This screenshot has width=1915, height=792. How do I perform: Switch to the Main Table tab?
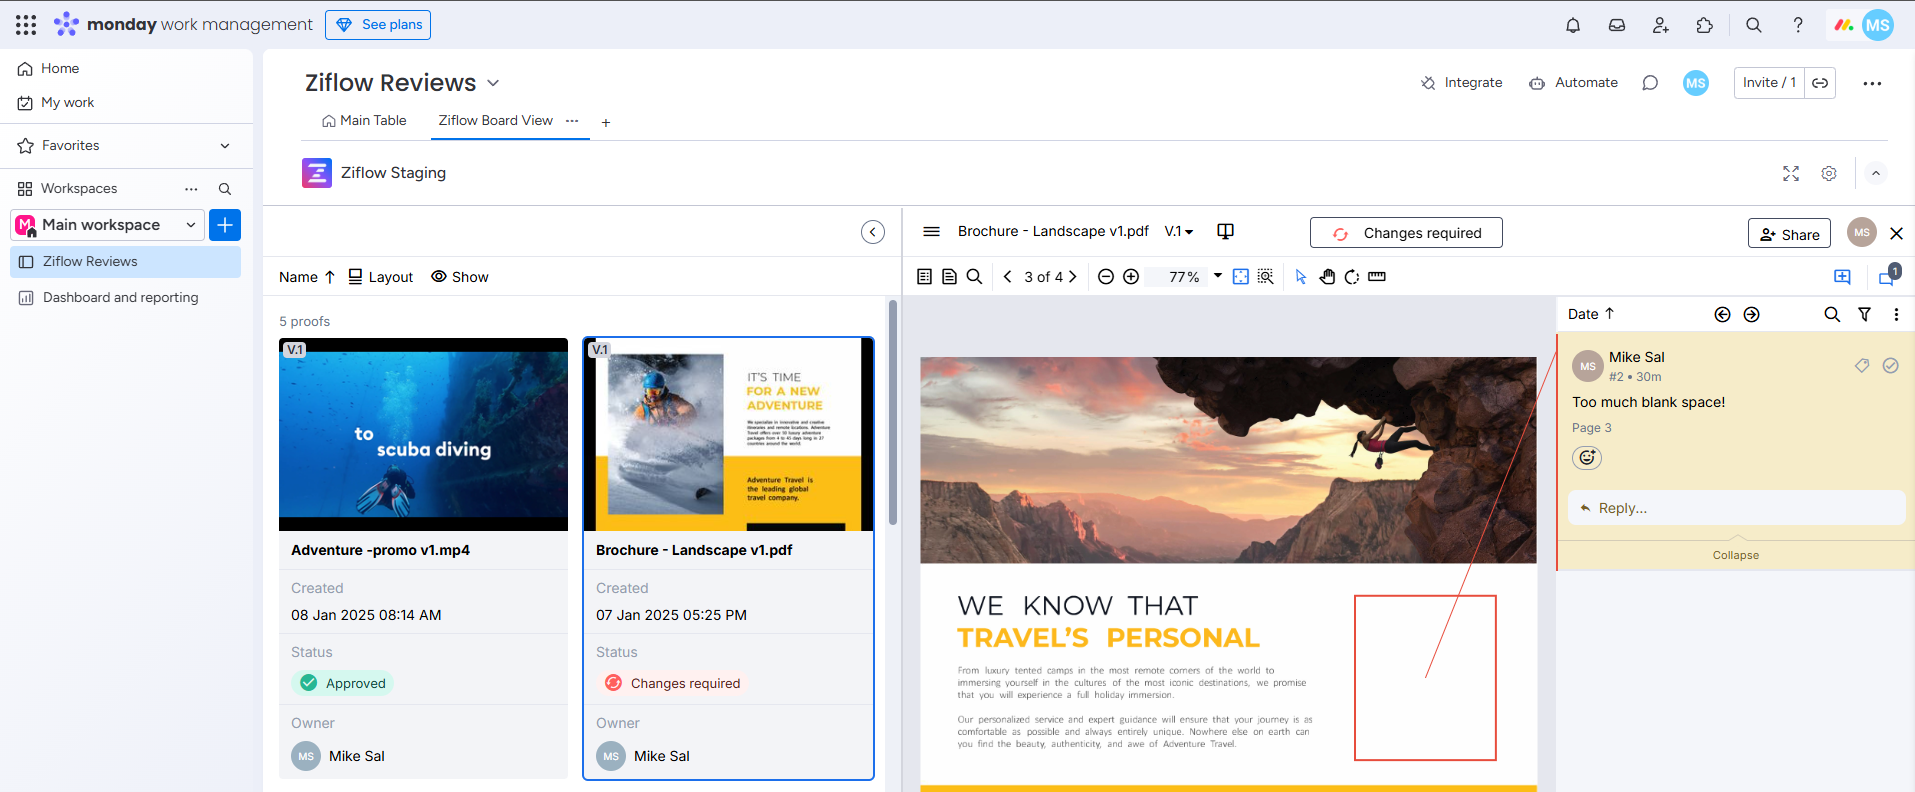(x=364, y=121)
